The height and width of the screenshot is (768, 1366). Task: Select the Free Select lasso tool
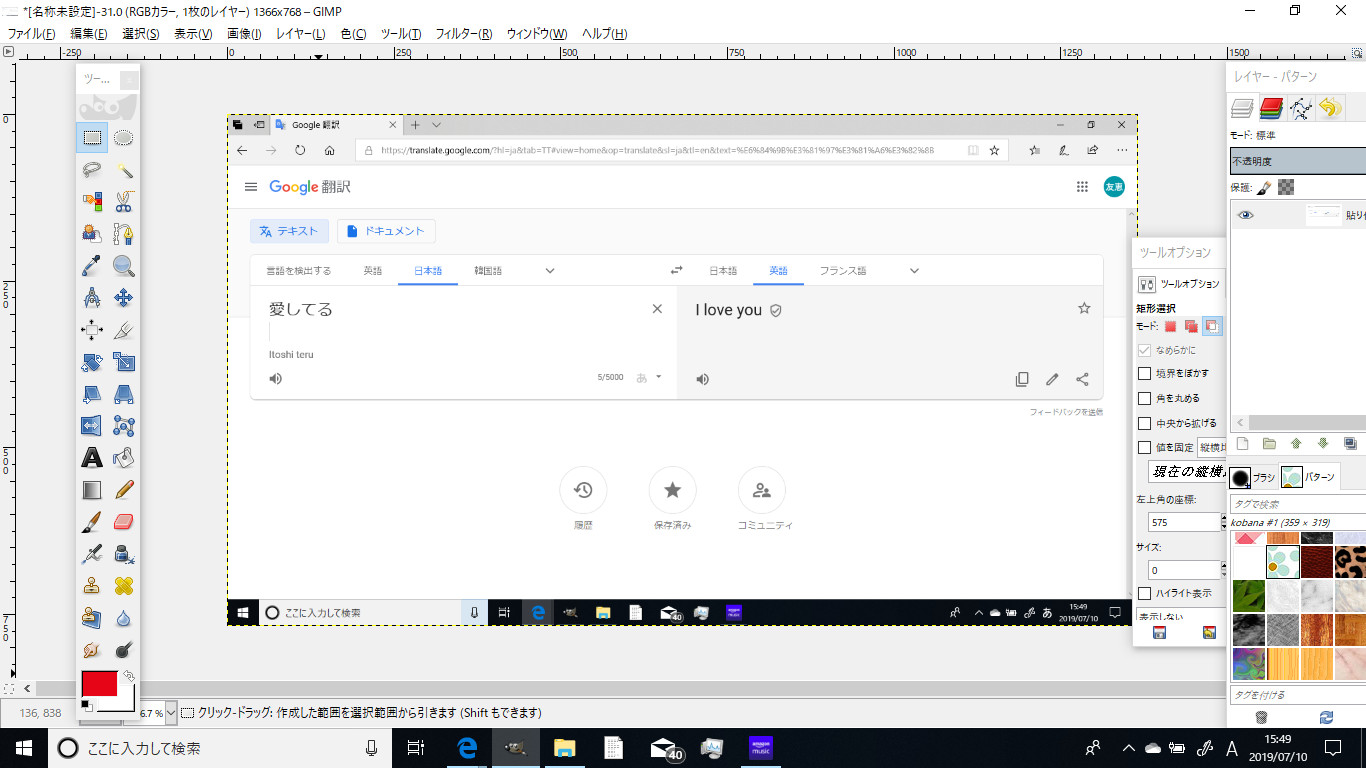[92, 170]
